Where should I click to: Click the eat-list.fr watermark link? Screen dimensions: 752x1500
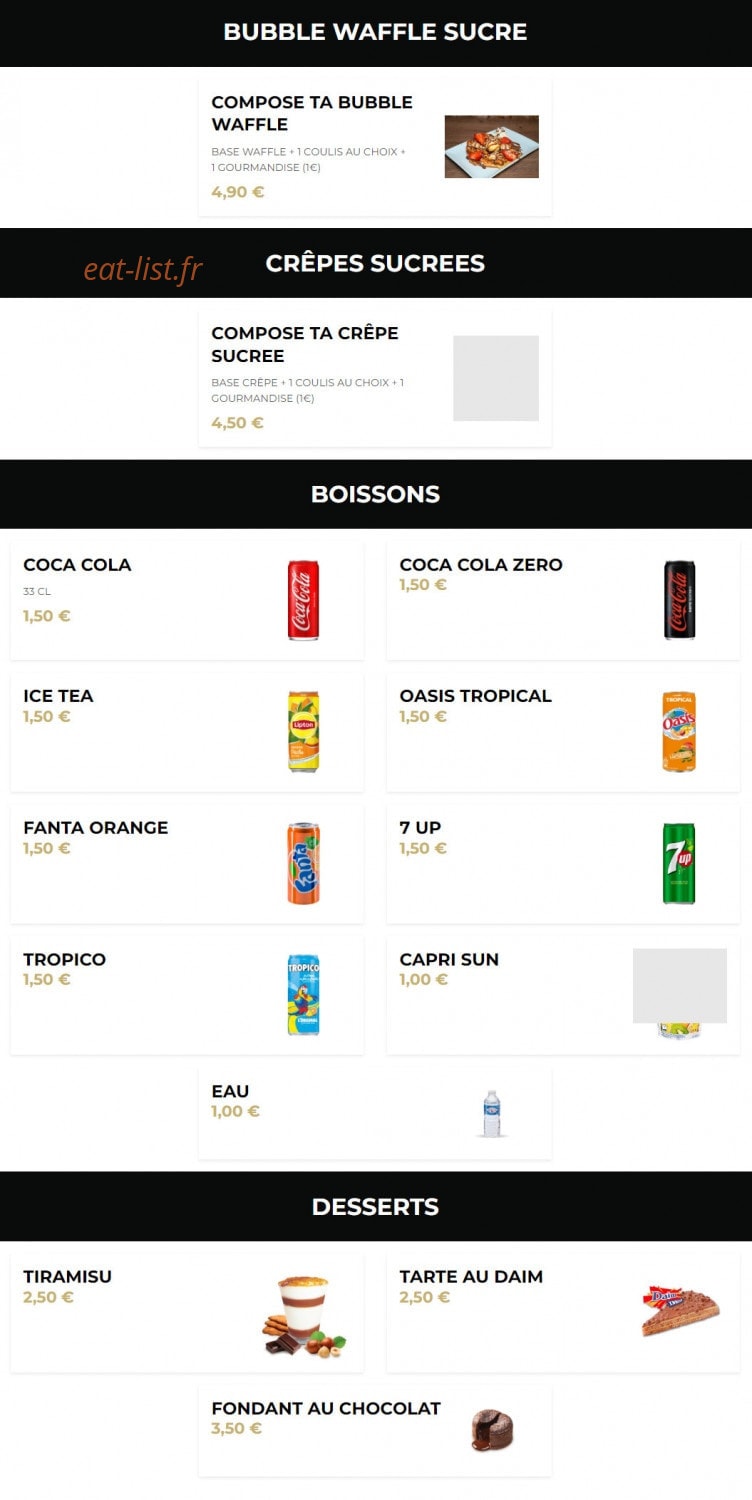(143, 268)
